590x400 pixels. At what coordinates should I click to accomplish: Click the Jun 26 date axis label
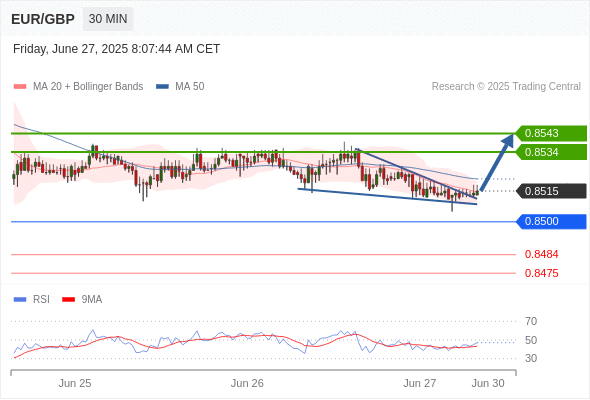point(247,383)
